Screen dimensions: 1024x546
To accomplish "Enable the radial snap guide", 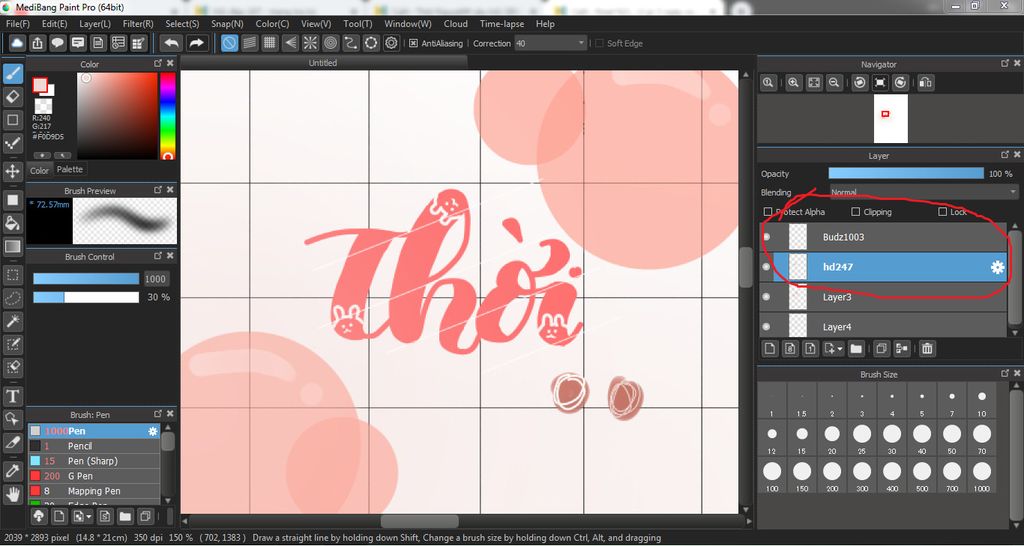I will pyautogui.click(x=310, y=43).
